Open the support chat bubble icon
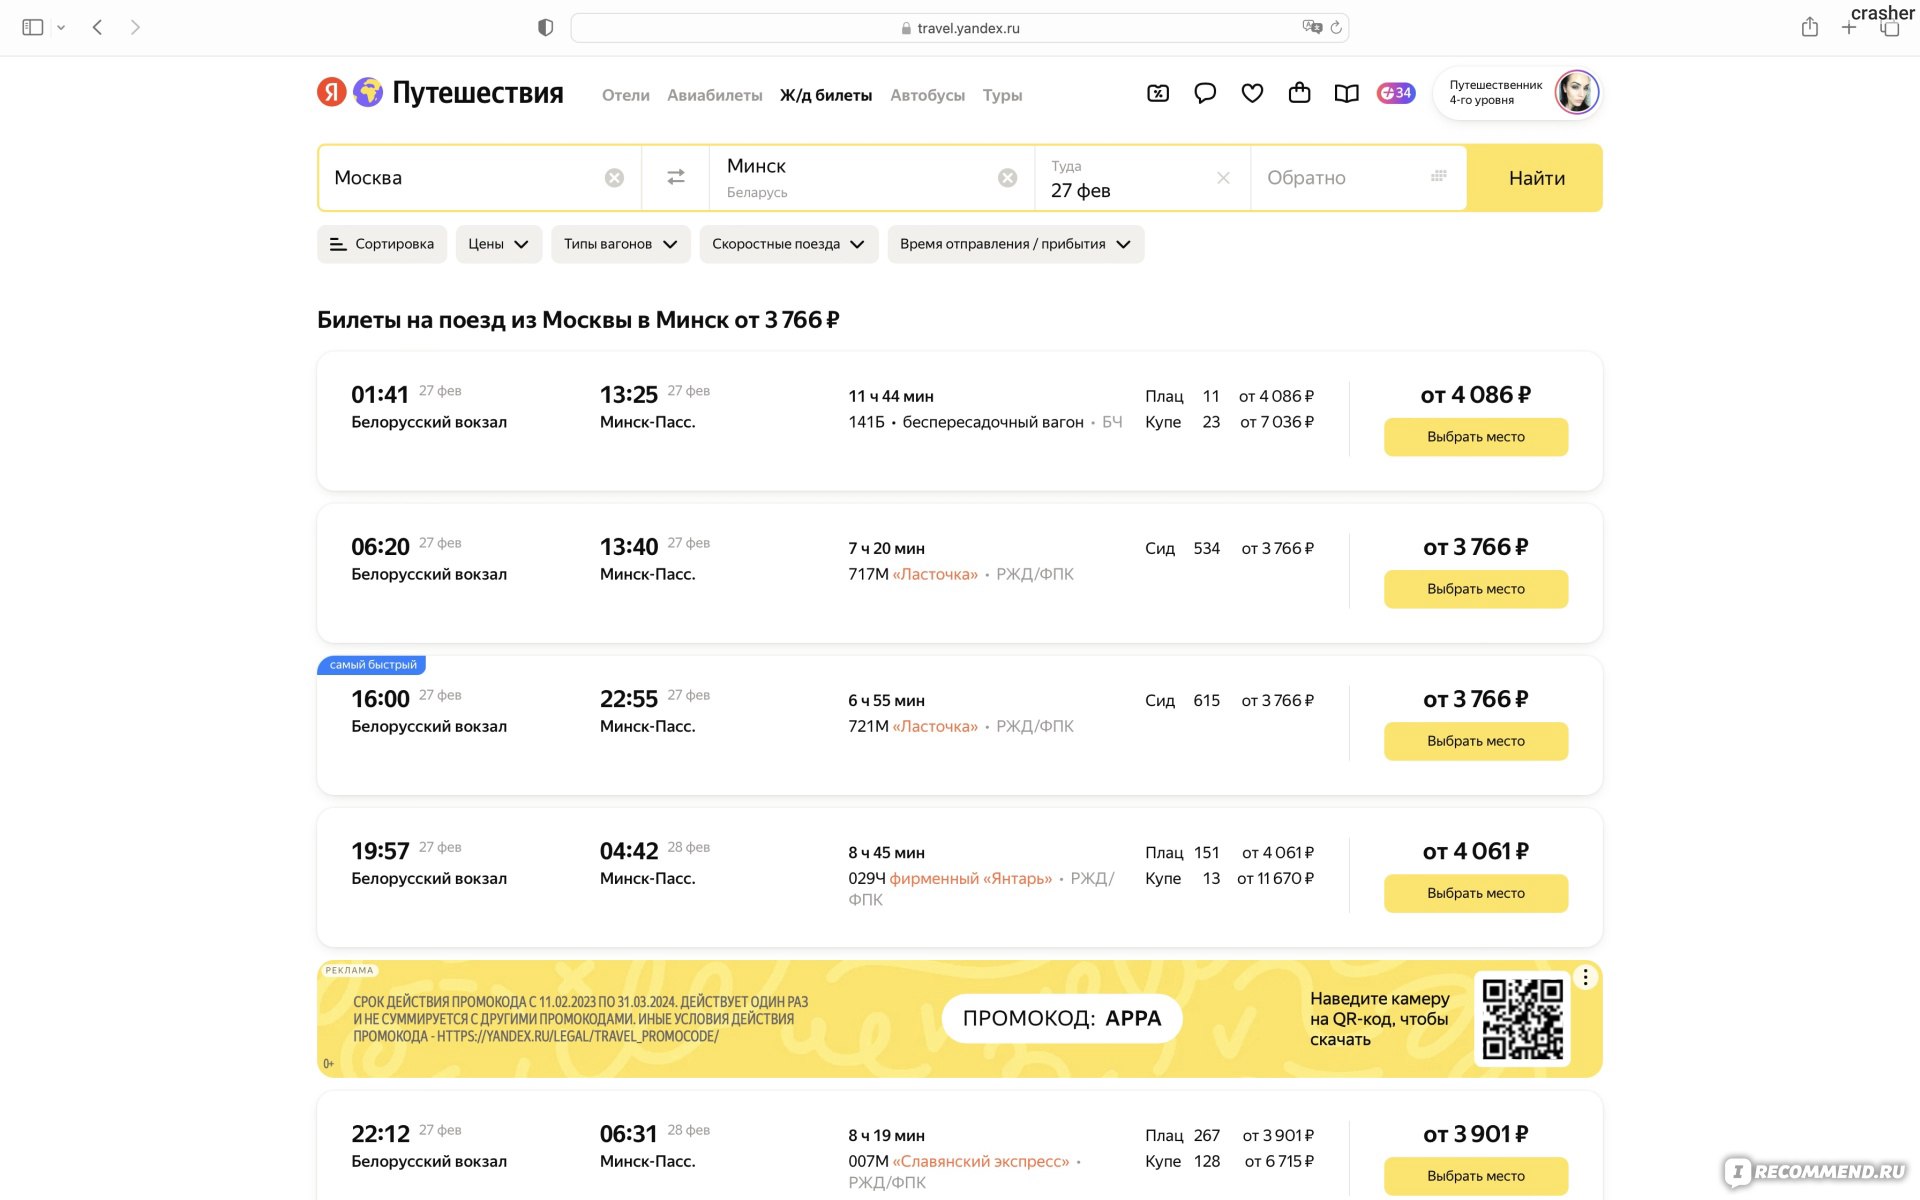This screenshot has width=1920, height=1200. pos(1205,93)
